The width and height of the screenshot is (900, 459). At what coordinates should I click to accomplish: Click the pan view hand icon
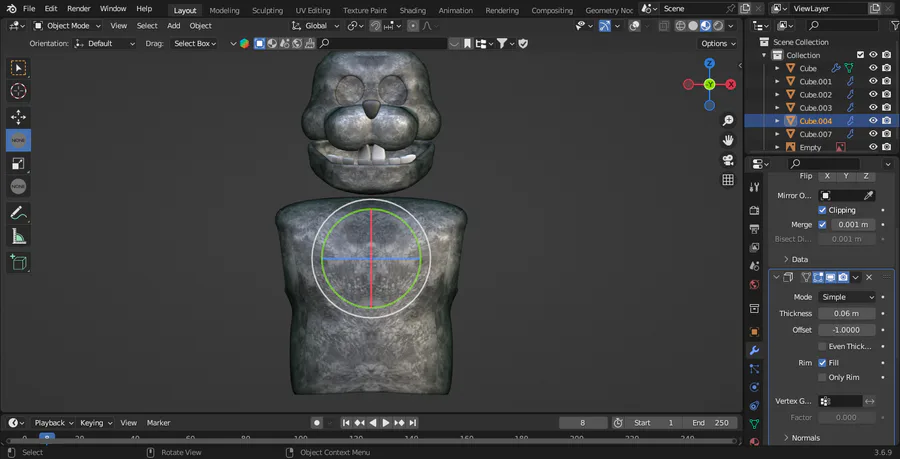(x=728, y=140)
